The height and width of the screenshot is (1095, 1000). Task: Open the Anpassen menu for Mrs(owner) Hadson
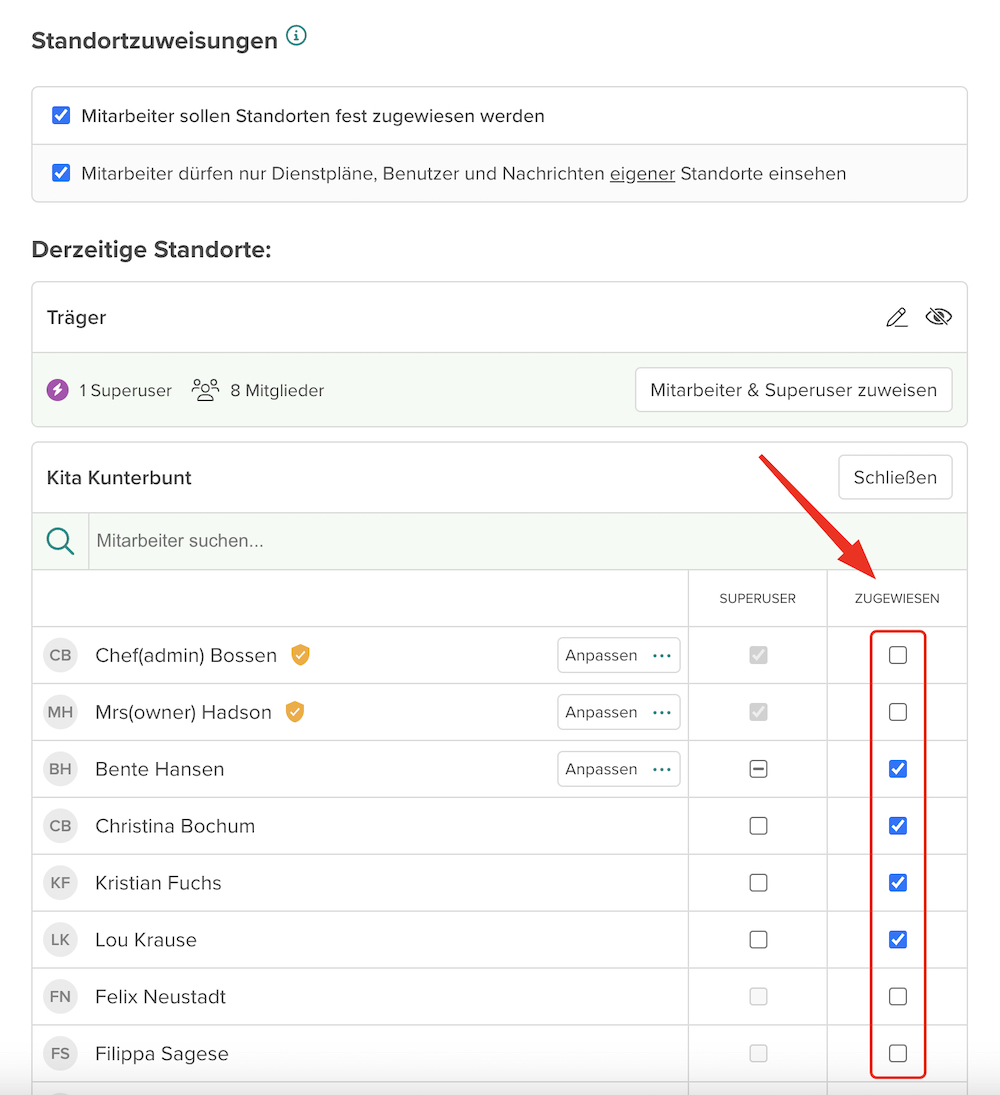[618, 713]
